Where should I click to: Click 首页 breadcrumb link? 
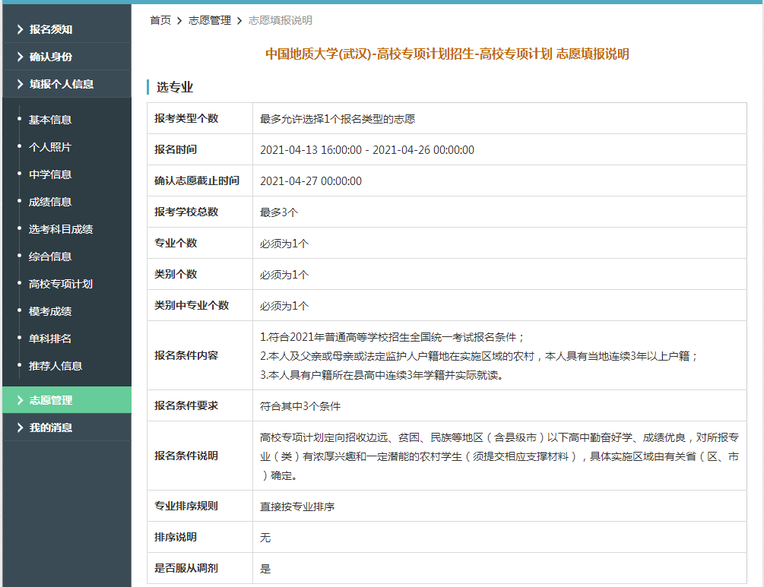160,20
